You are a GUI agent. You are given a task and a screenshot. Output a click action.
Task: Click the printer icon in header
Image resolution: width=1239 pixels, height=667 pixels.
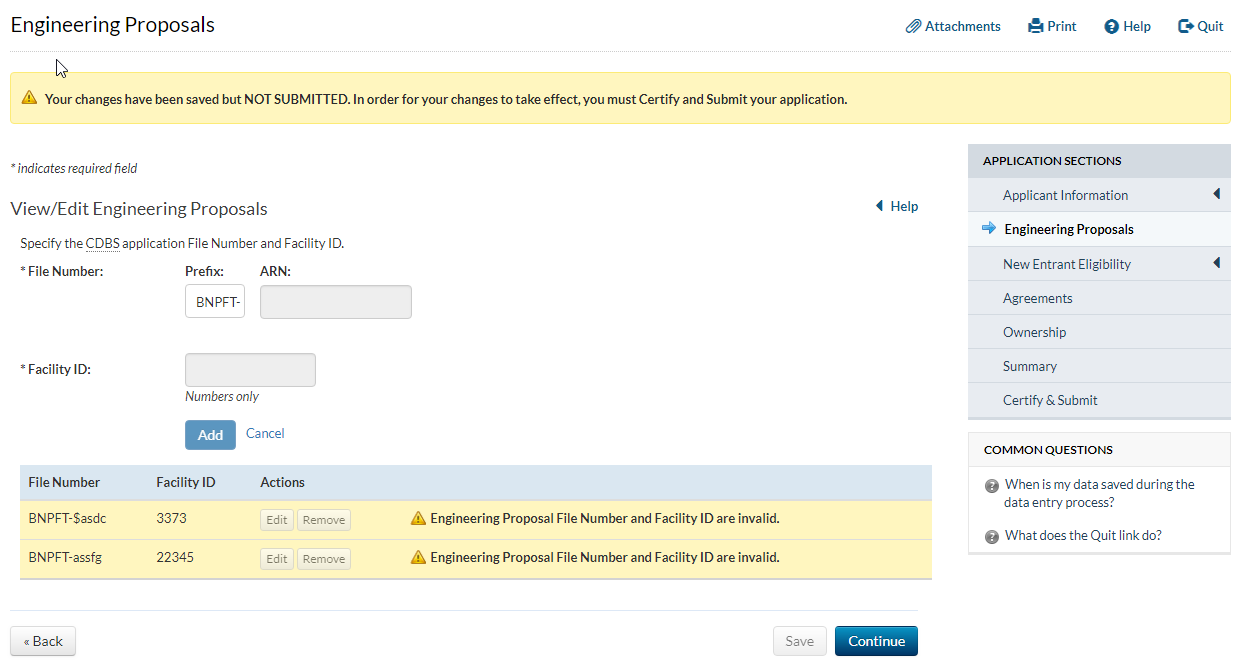1035,27
